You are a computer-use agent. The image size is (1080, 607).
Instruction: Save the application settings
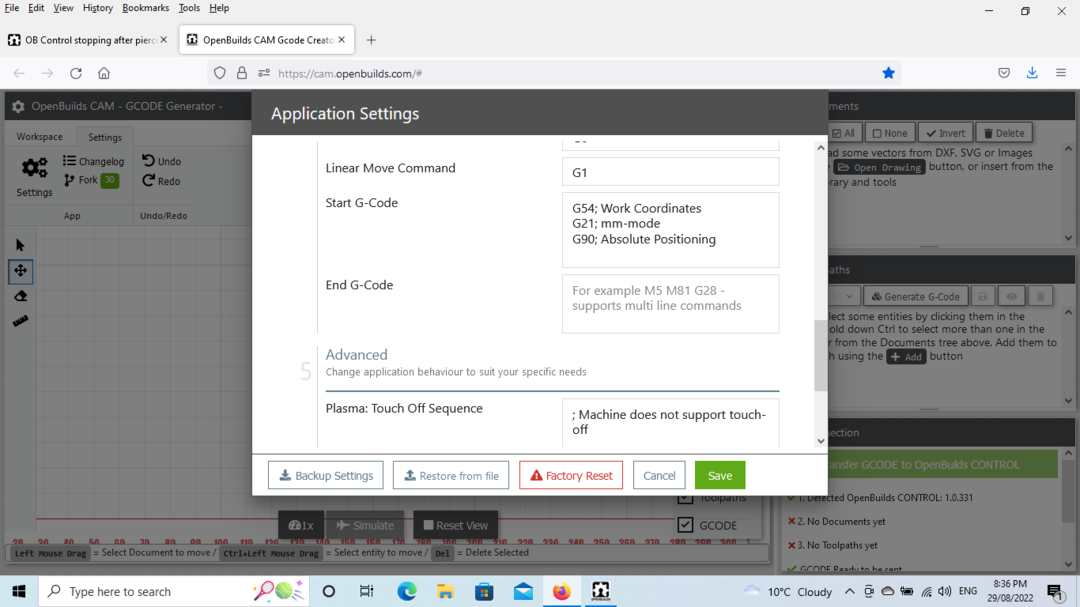(x=720, y=475)
